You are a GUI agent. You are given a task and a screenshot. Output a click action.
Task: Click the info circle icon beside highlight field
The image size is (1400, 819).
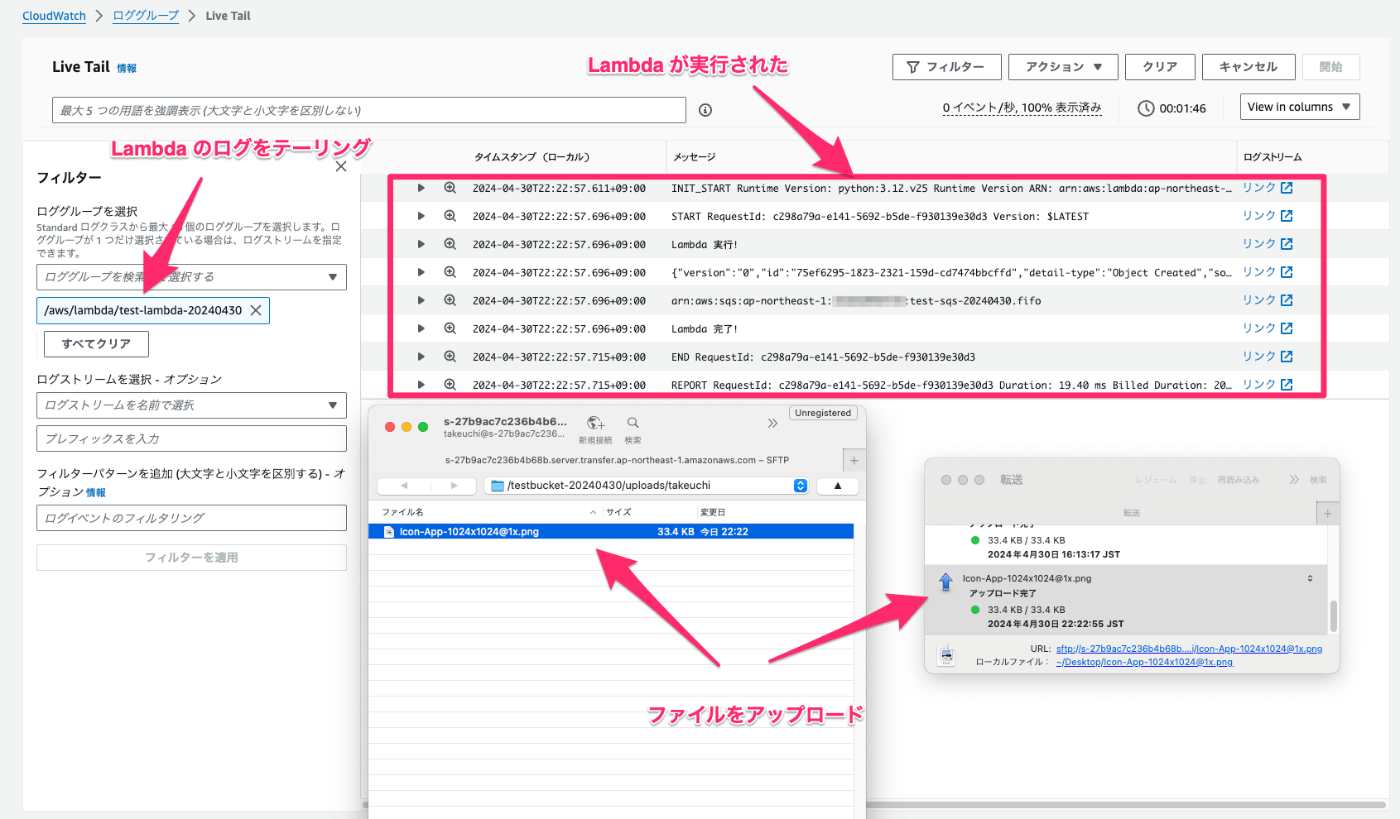[x=705, y=110]
